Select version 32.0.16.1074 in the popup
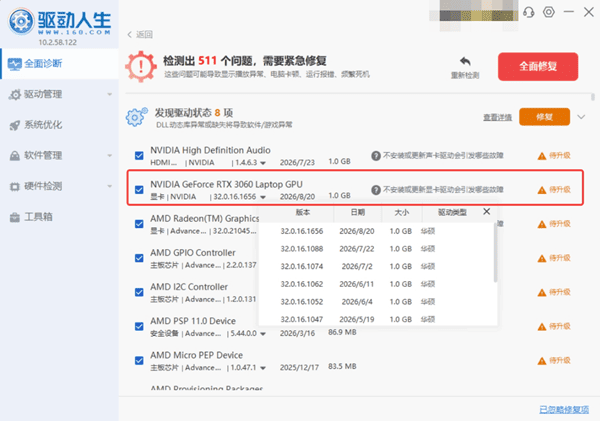 [377, 266]
